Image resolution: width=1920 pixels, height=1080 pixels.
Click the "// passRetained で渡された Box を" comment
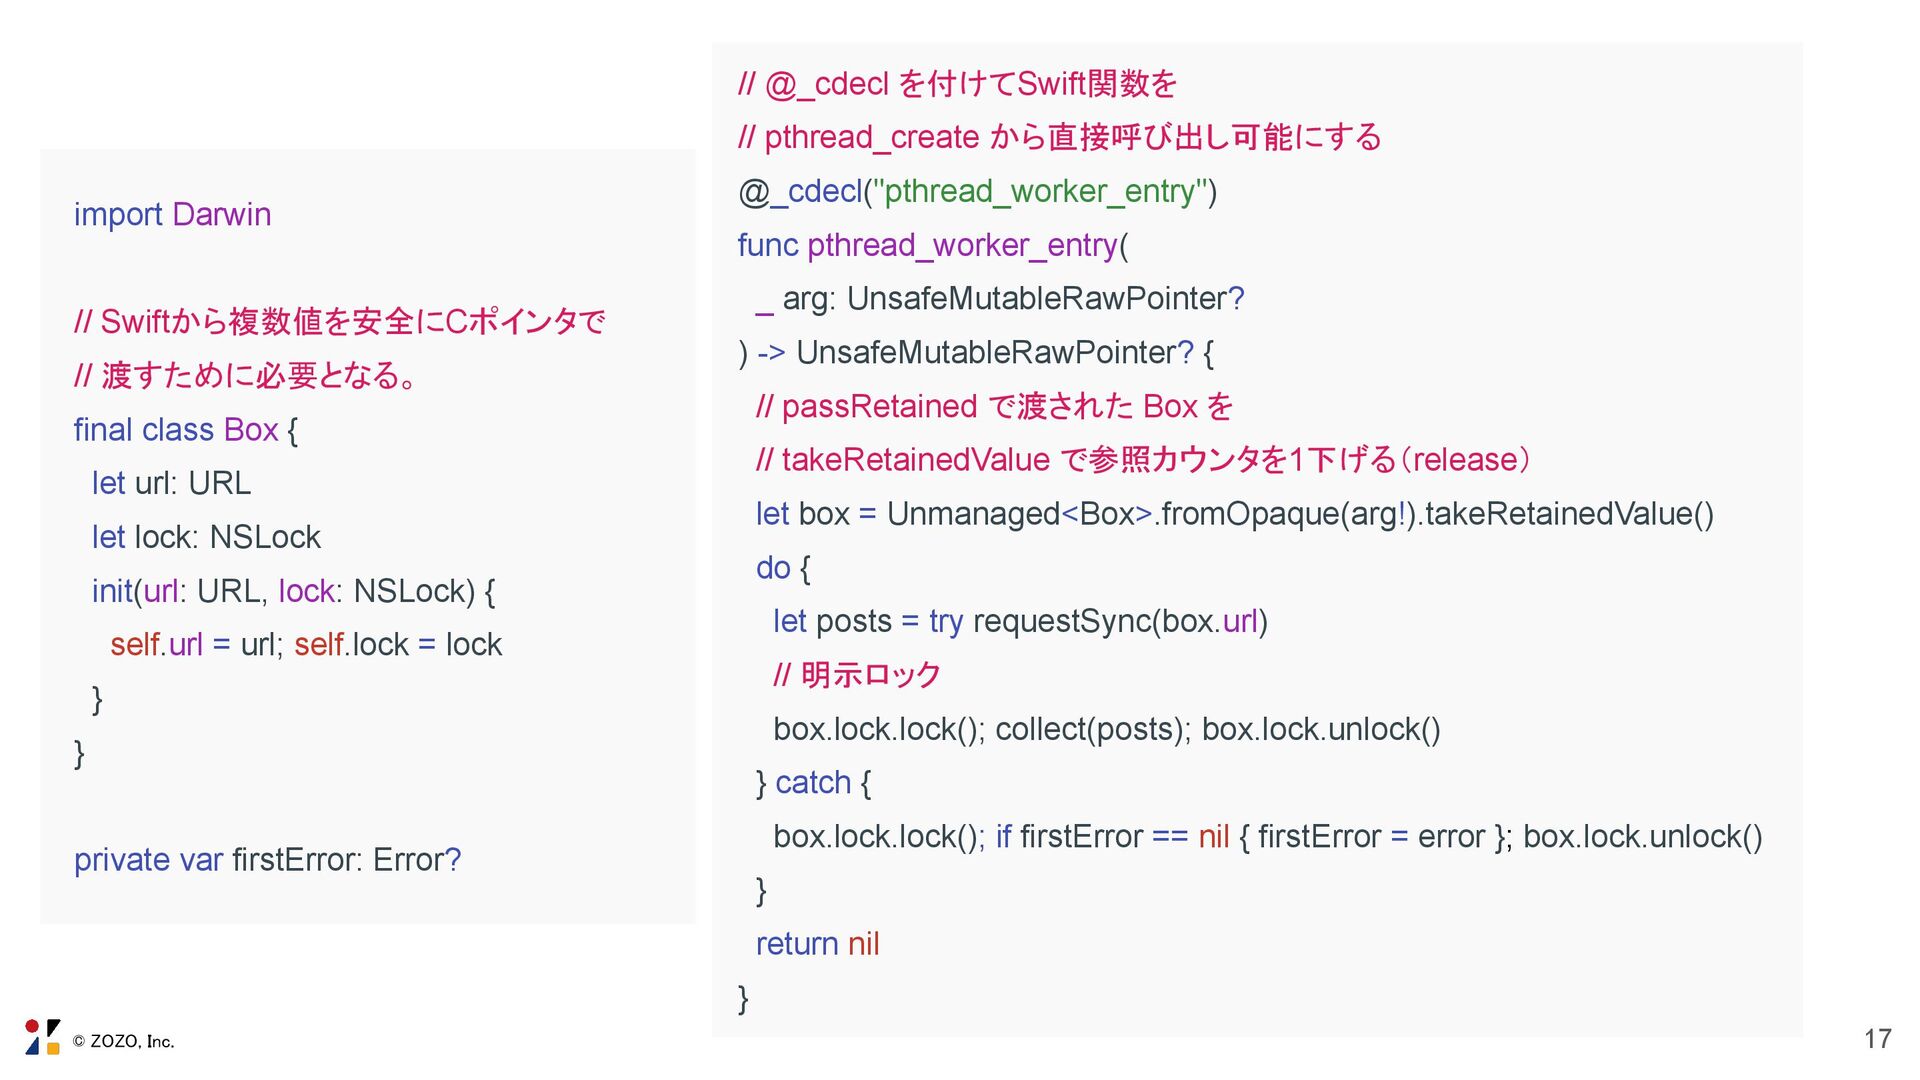pyautogui.click(x=994, y=407)
